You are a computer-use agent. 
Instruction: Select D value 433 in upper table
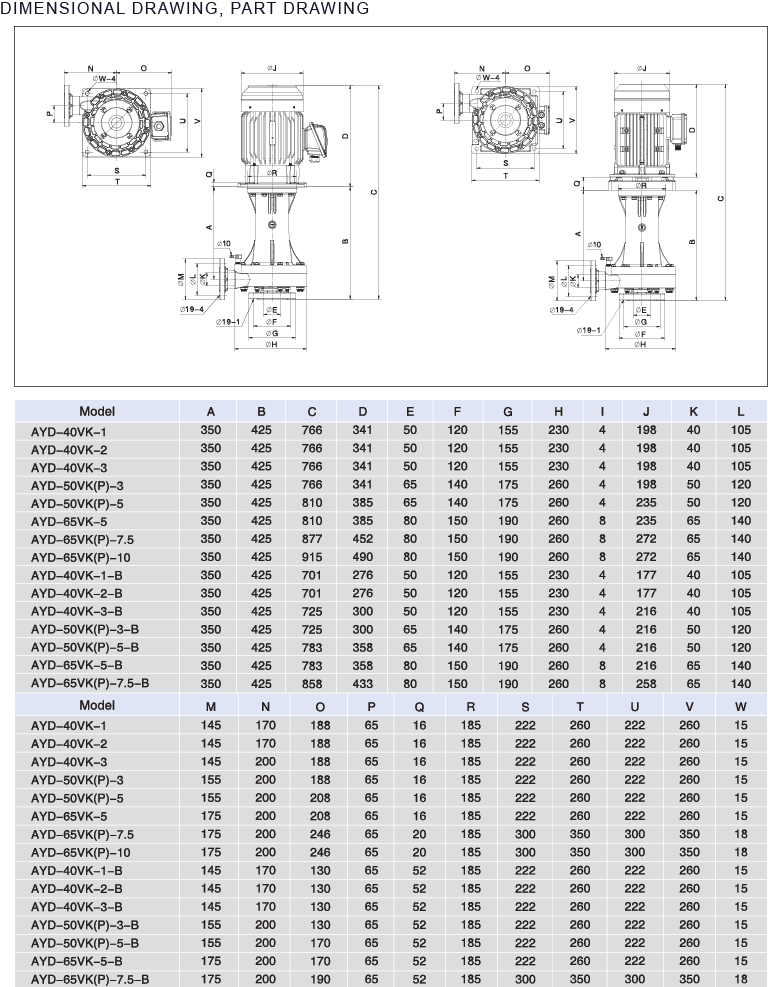(x=363, y=684)
